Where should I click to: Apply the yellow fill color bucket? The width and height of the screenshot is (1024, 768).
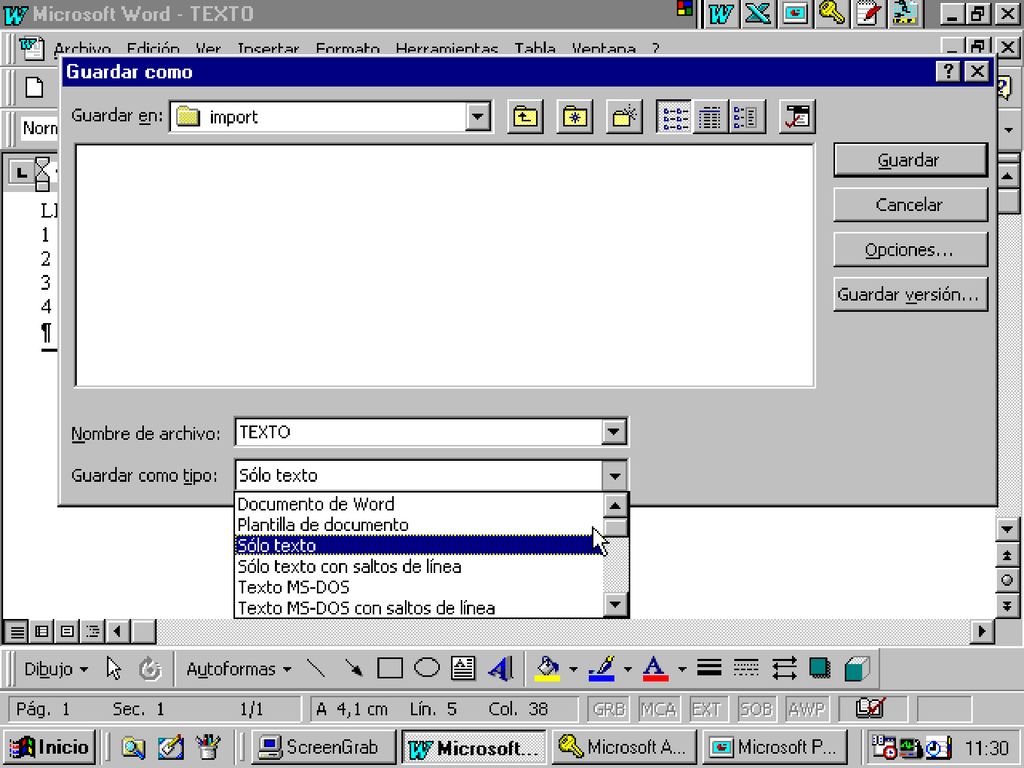pos(547,669)
